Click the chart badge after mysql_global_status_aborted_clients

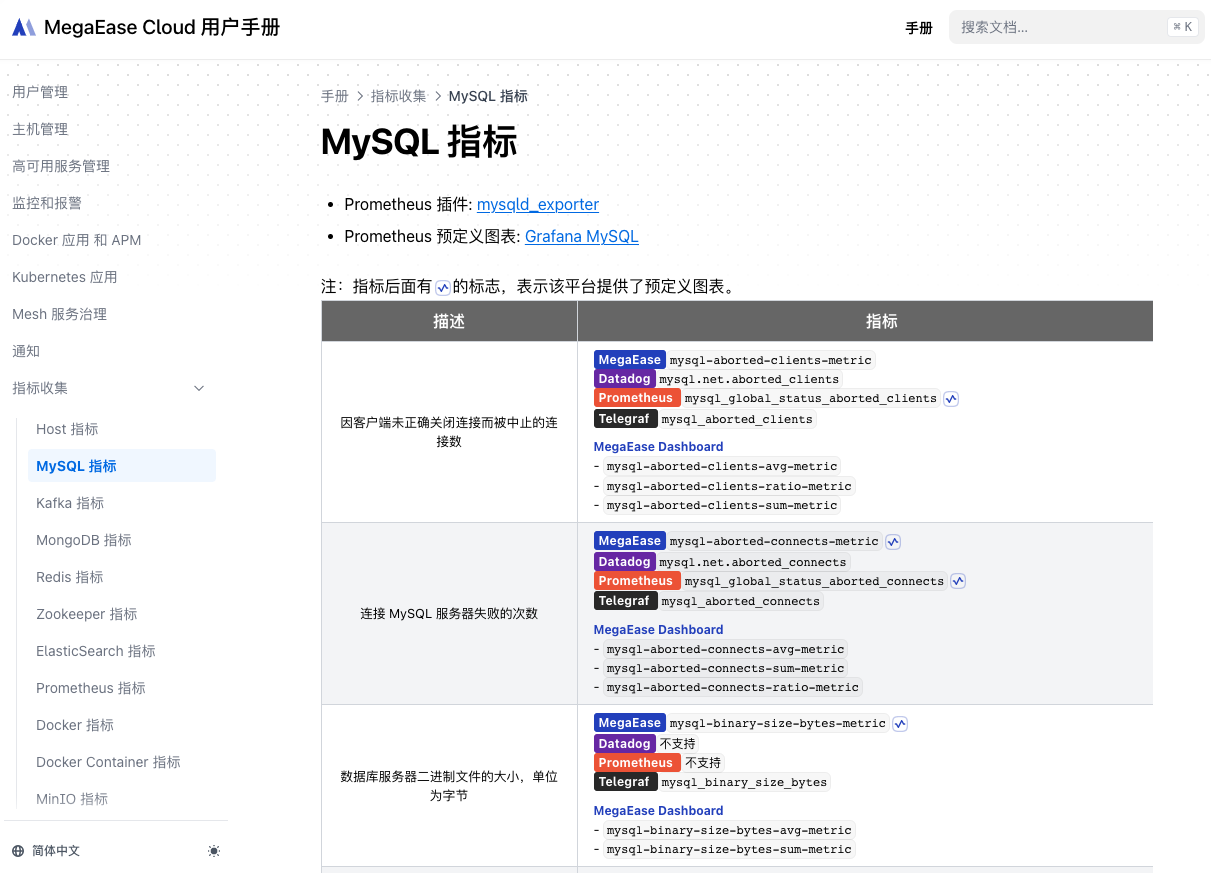[950, 398]
